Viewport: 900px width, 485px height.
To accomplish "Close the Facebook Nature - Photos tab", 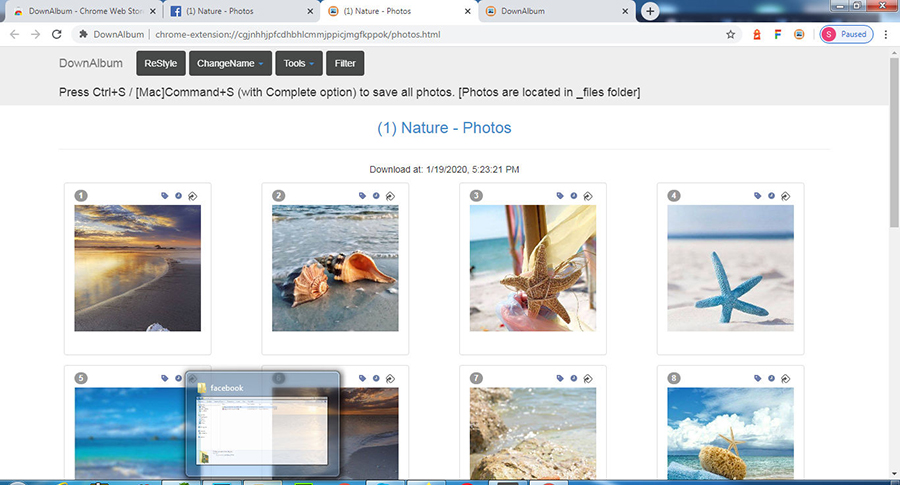I will pos(310,11).
